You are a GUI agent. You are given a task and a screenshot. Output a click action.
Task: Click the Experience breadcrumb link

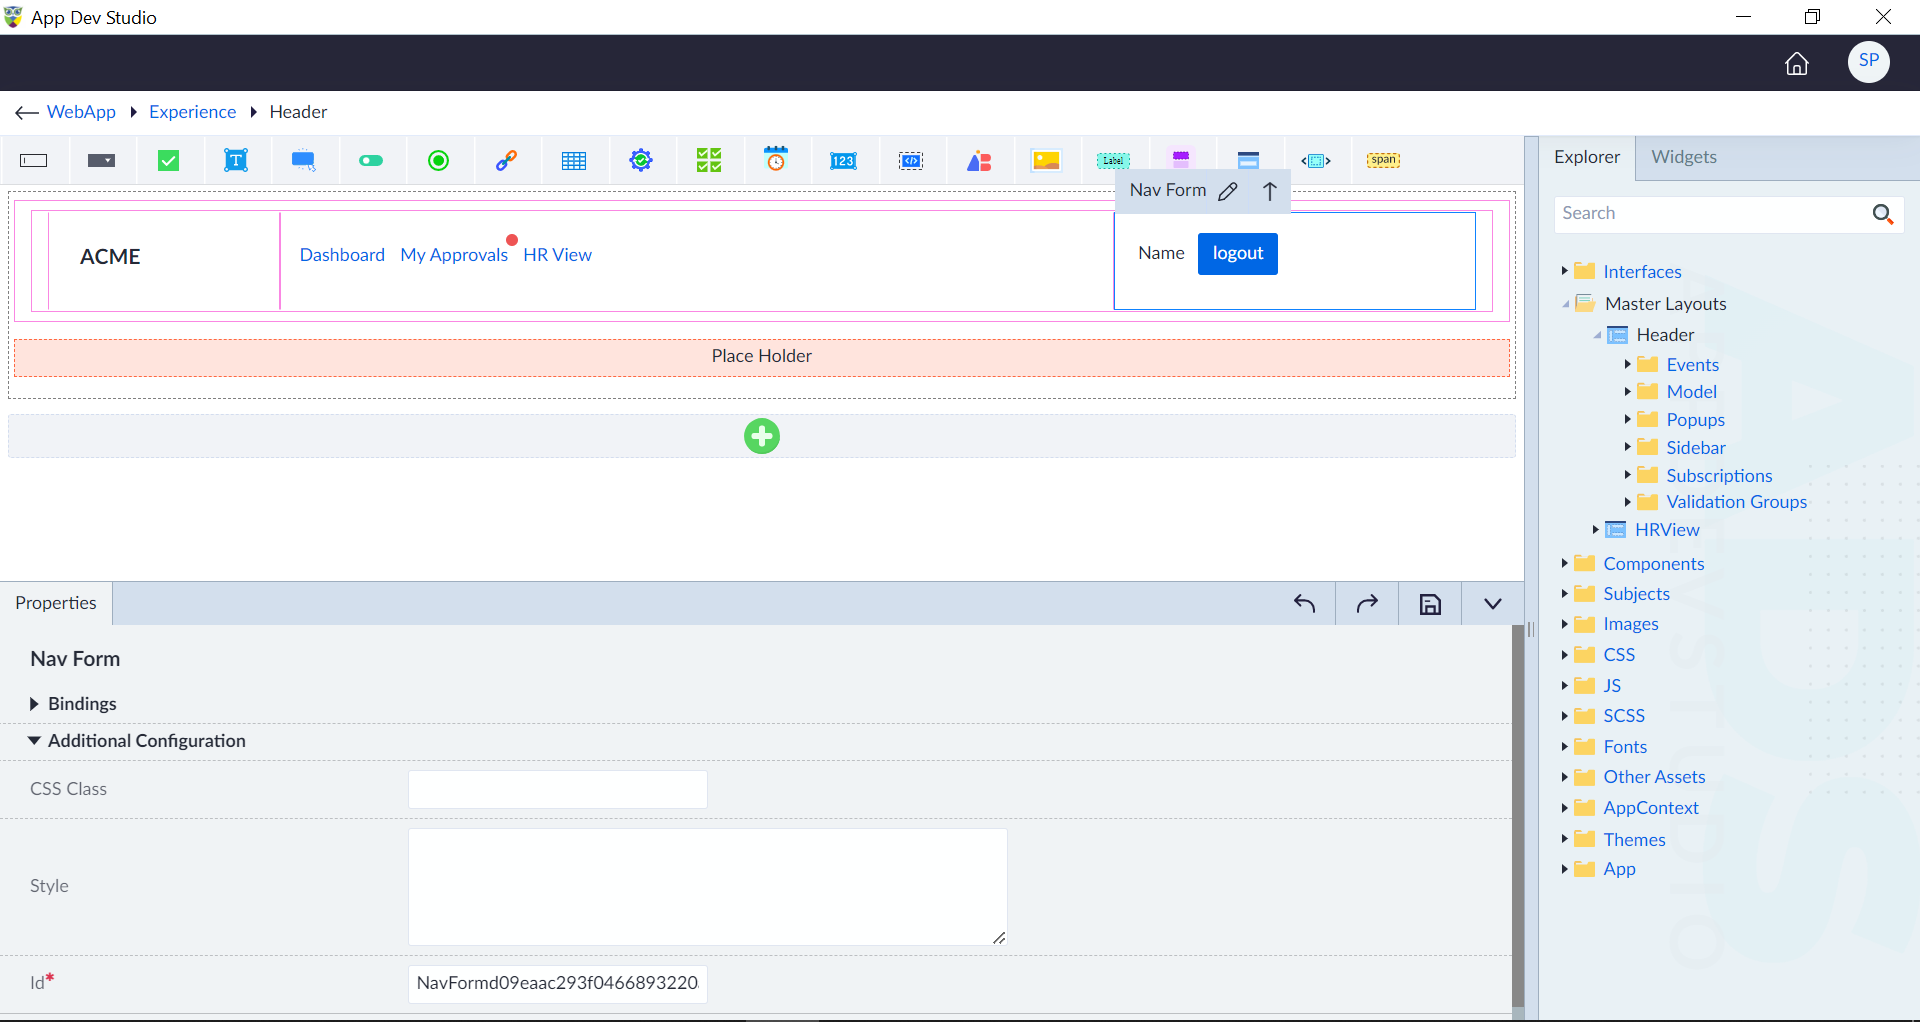192,112
